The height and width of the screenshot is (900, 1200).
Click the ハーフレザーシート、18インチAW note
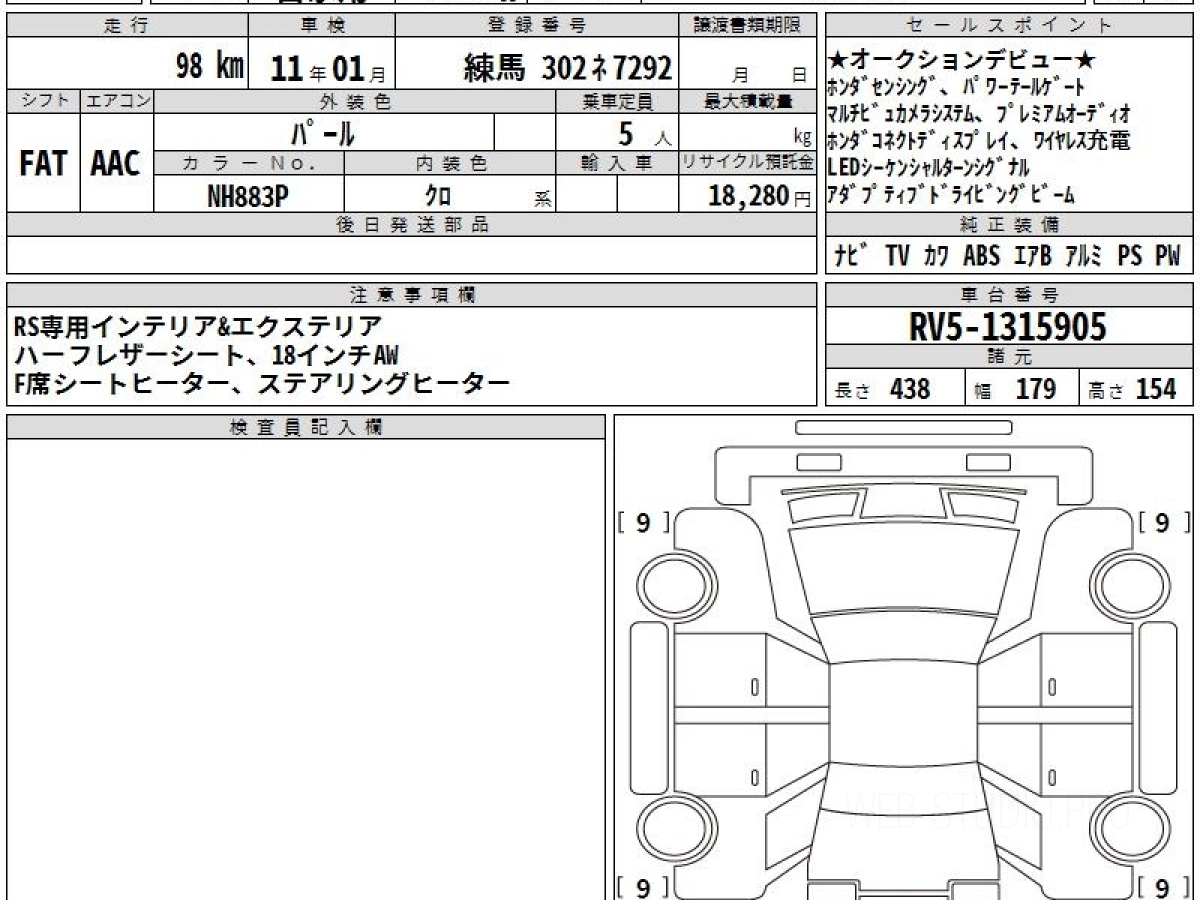tap(207, 354)
